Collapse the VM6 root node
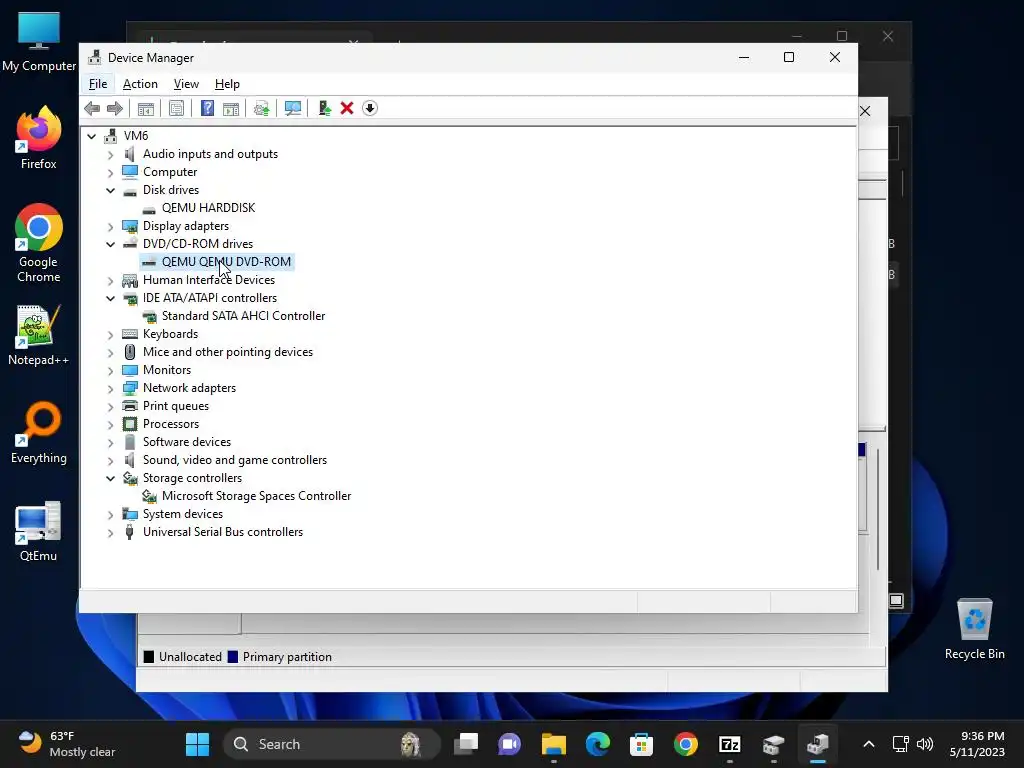The image size is (1024, 768). pyautogui.click(x=92, y=136)
